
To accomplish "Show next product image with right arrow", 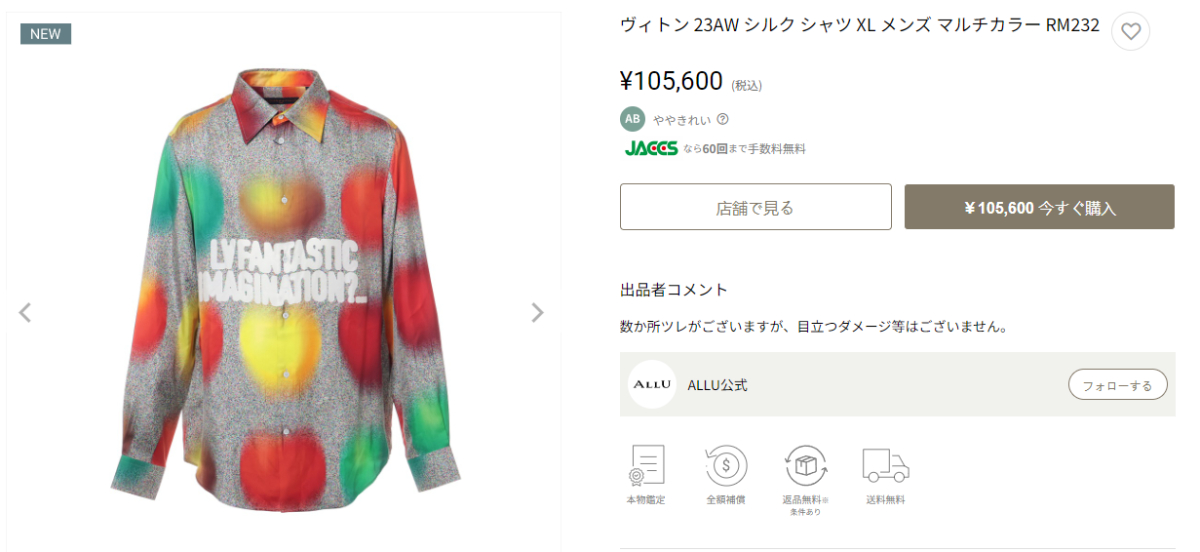I will coord(537,313).
